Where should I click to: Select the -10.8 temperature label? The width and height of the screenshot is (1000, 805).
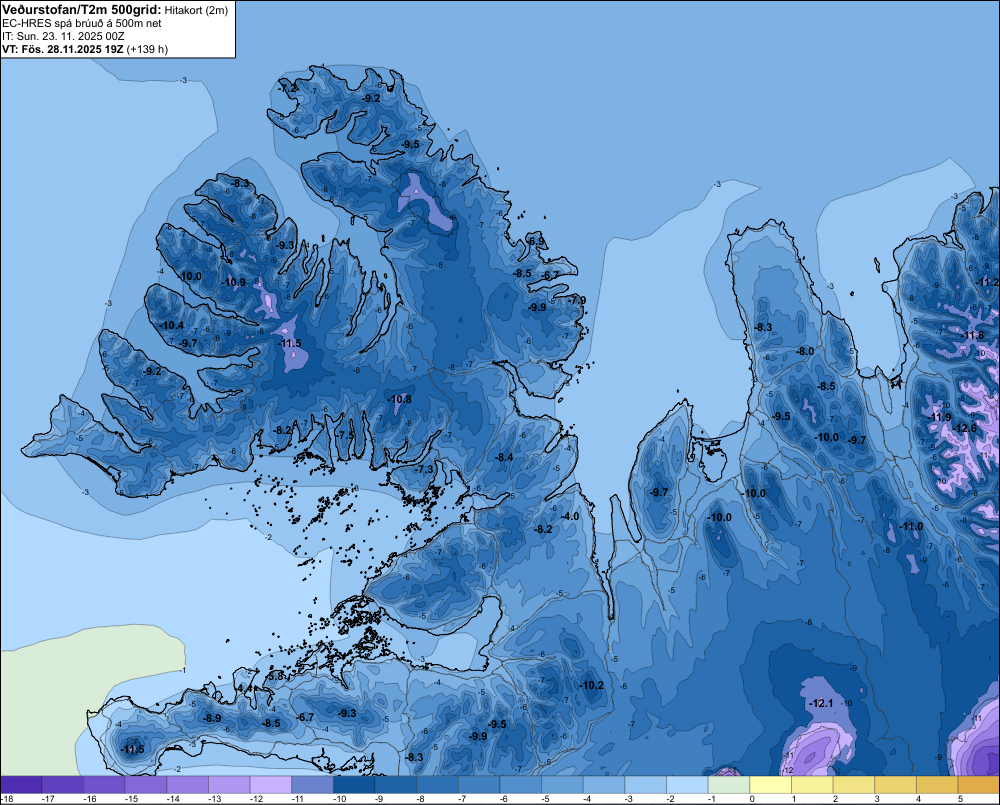click(399, 399)
